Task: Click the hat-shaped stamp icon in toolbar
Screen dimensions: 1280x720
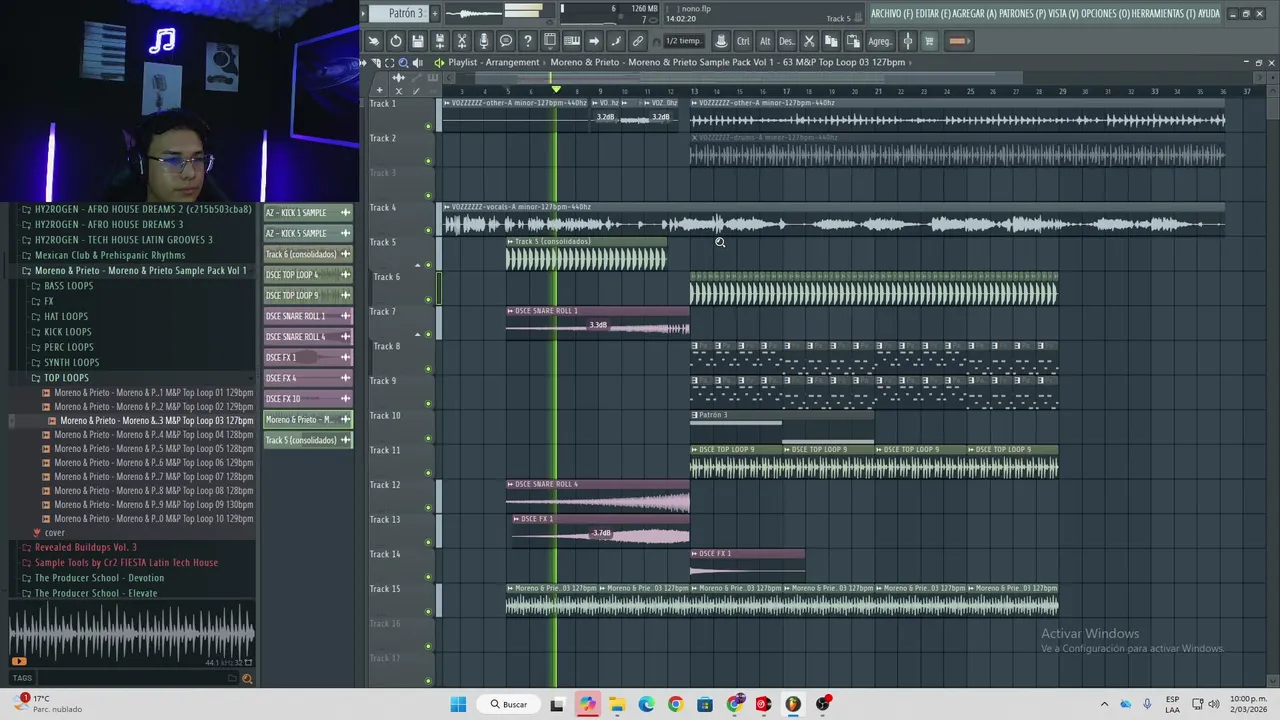Action: (720, 41)
